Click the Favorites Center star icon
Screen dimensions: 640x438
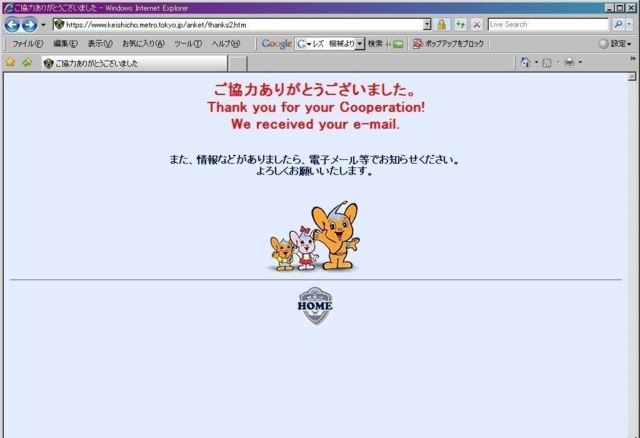[x=10, y=62]
